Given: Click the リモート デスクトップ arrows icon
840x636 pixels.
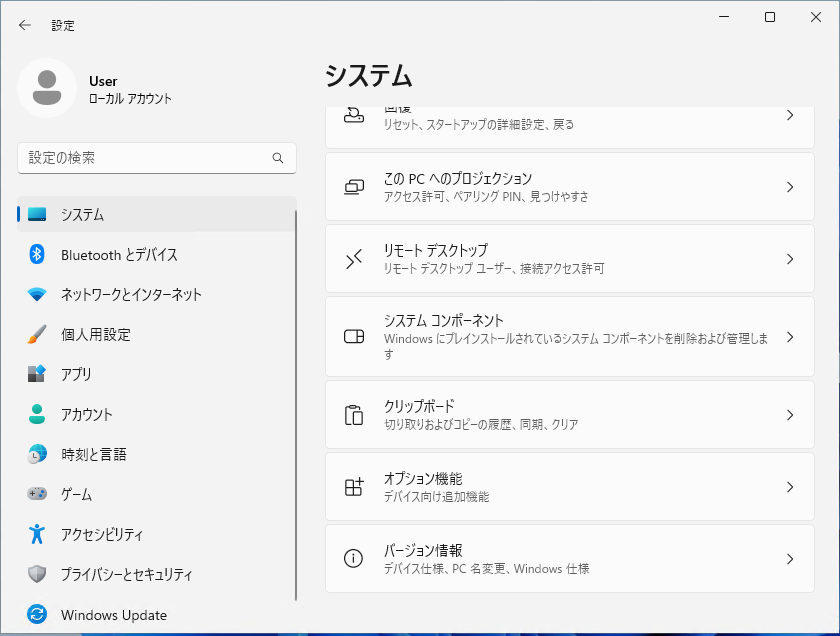Looking at the screenshot, I should click(354, 259).
